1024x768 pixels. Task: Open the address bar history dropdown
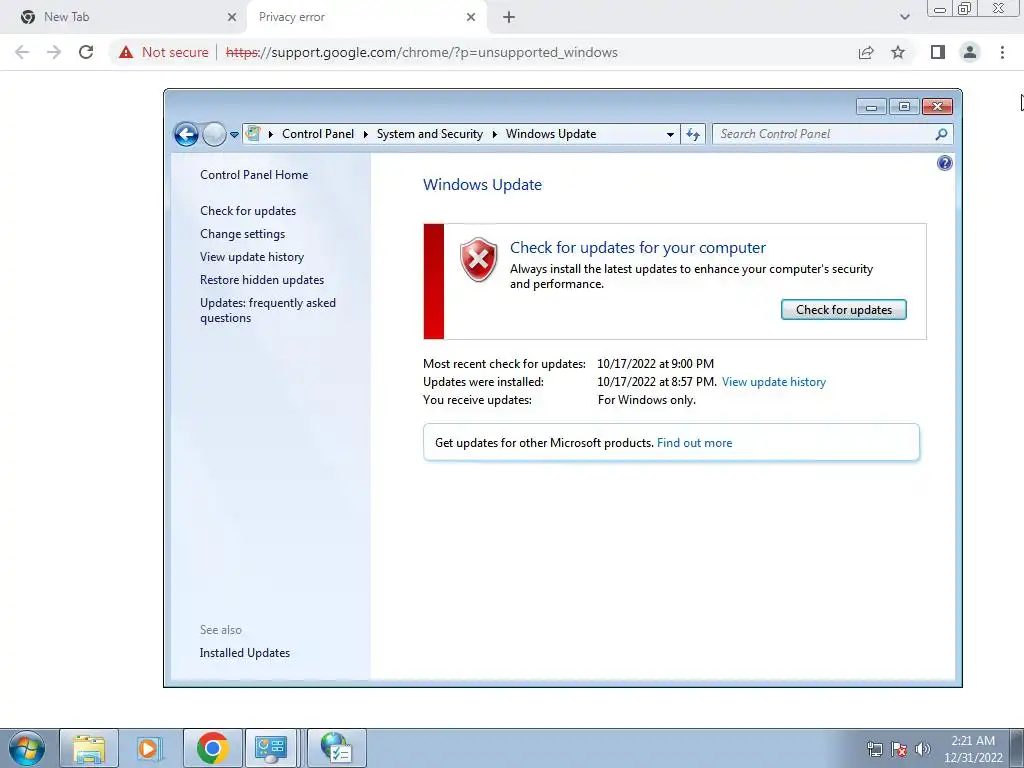tap(670, 135)
